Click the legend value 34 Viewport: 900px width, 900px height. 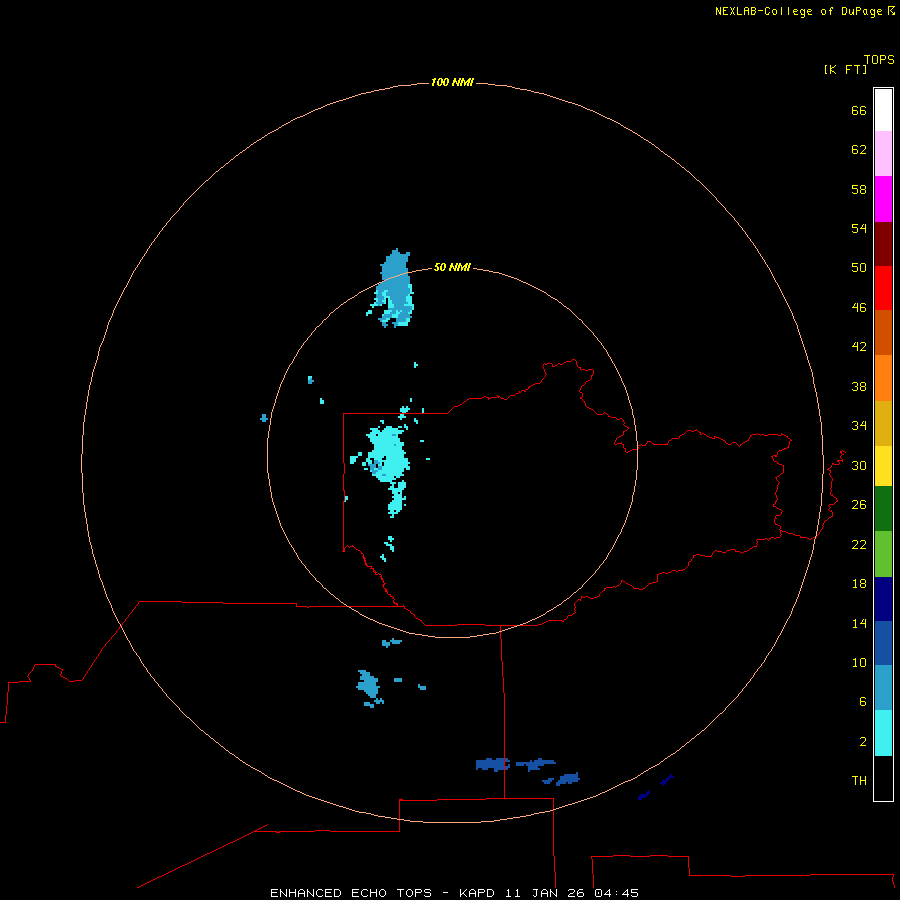coord(859,425)
